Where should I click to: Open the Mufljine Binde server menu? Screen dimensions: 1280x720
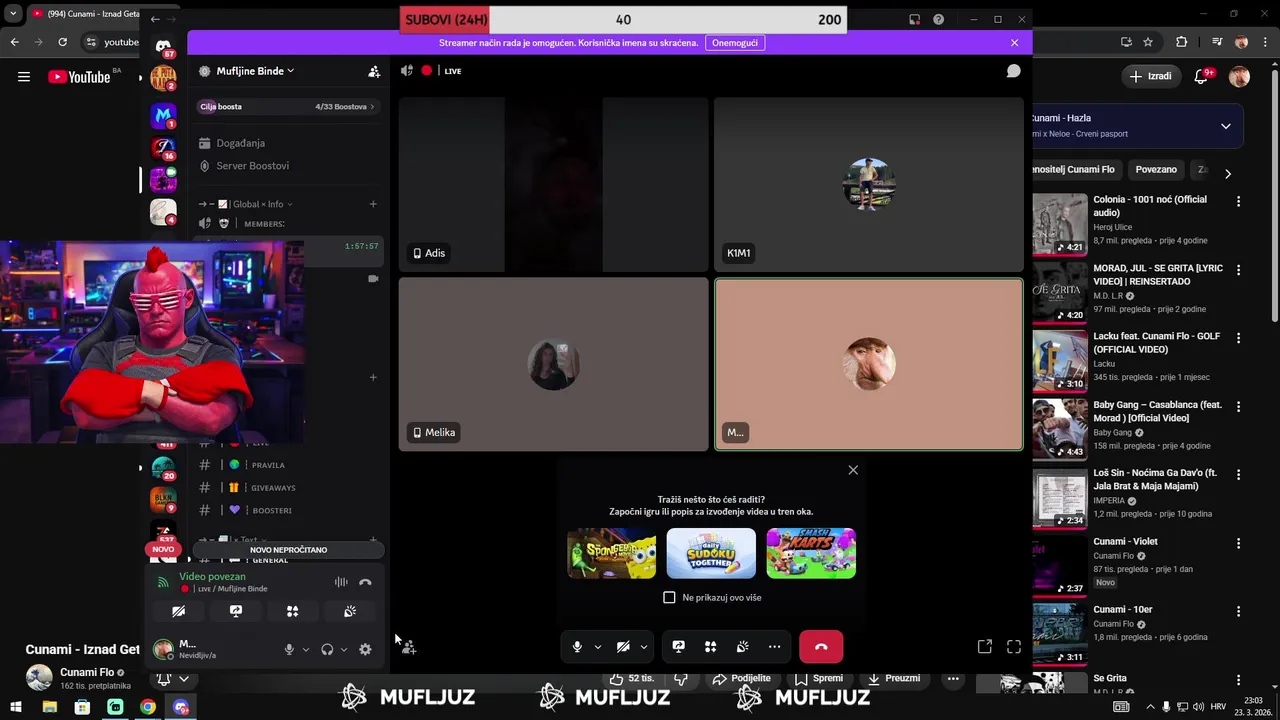256,71
